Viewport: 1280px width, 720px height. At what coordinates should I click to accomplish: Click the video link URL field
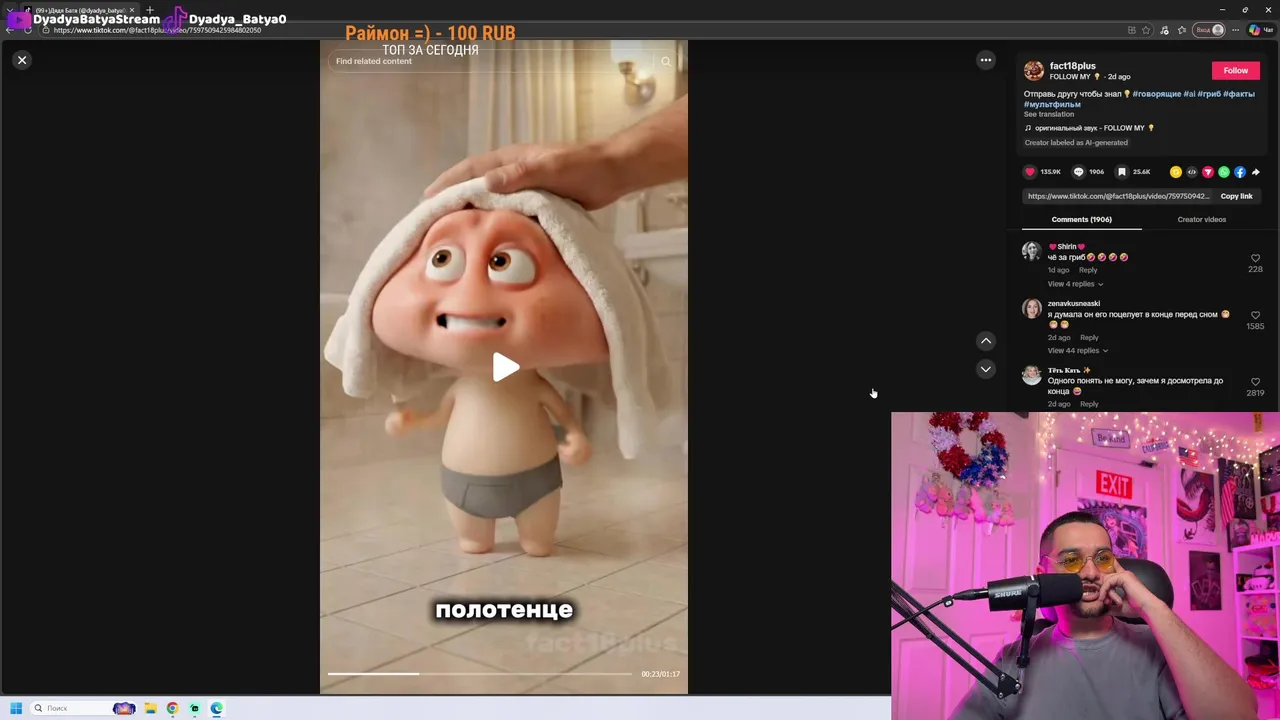click(1118, 196)
